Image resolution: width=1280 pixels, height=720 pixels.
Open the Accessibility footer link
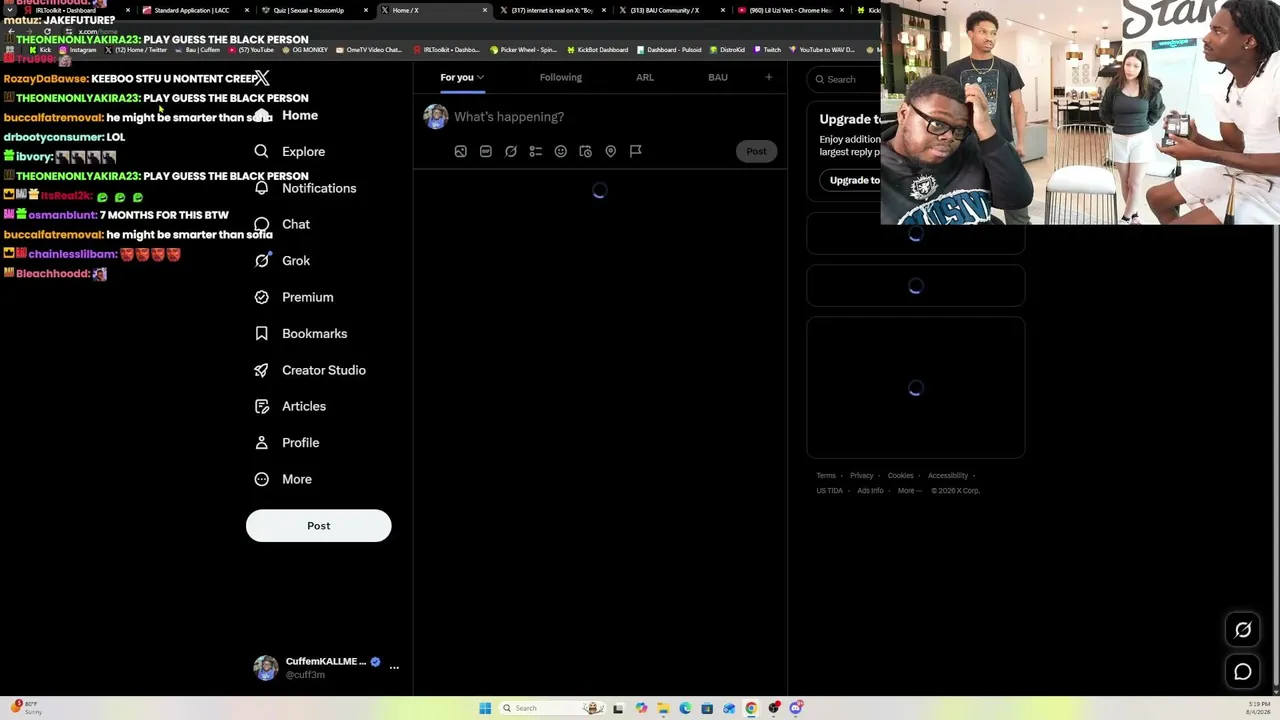(x=948, y=476)
